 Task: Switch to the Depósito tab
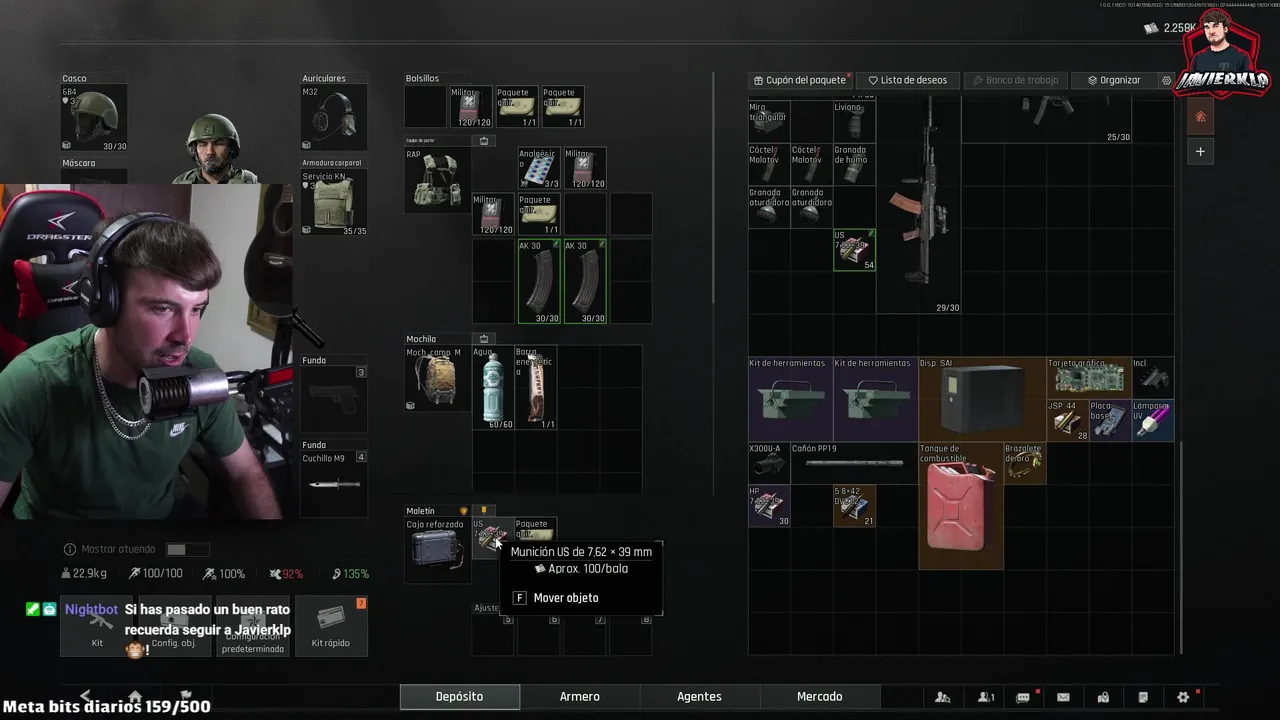coord(460,697)
